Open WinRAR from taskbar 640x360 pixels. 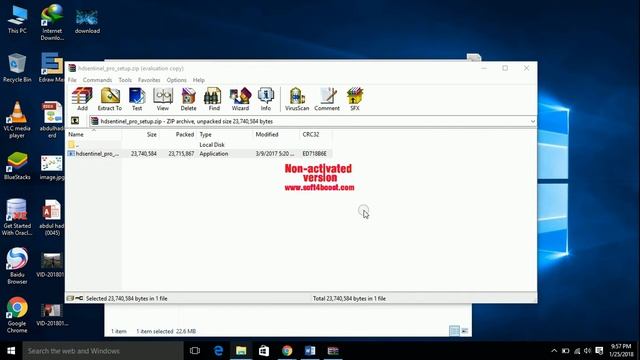coord(333,351)
